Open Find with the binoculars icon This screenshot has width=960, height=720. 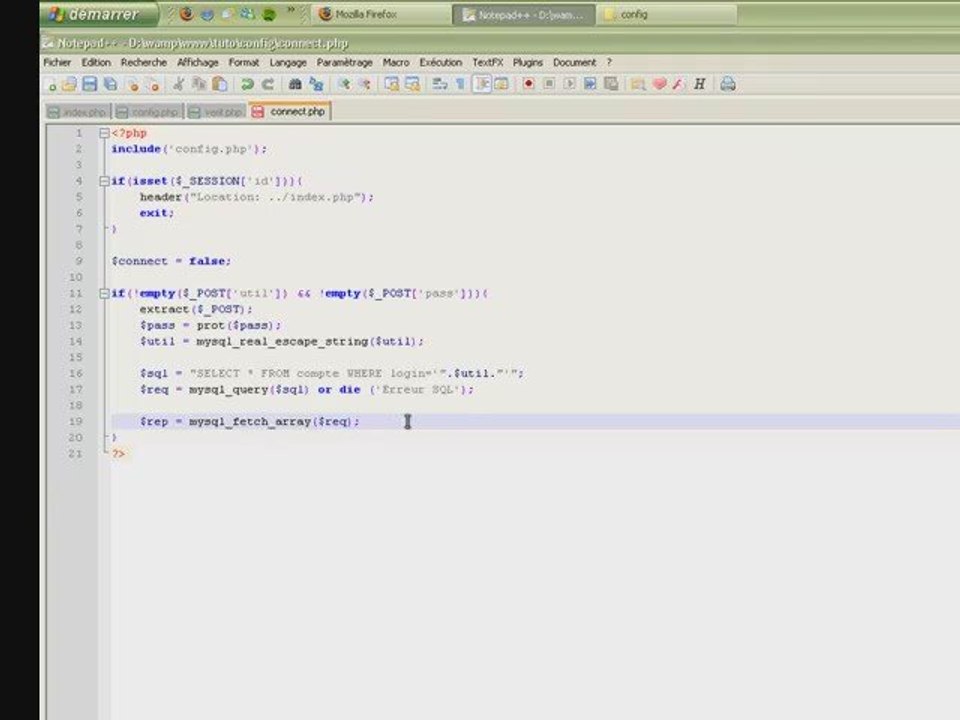point(295,84)
